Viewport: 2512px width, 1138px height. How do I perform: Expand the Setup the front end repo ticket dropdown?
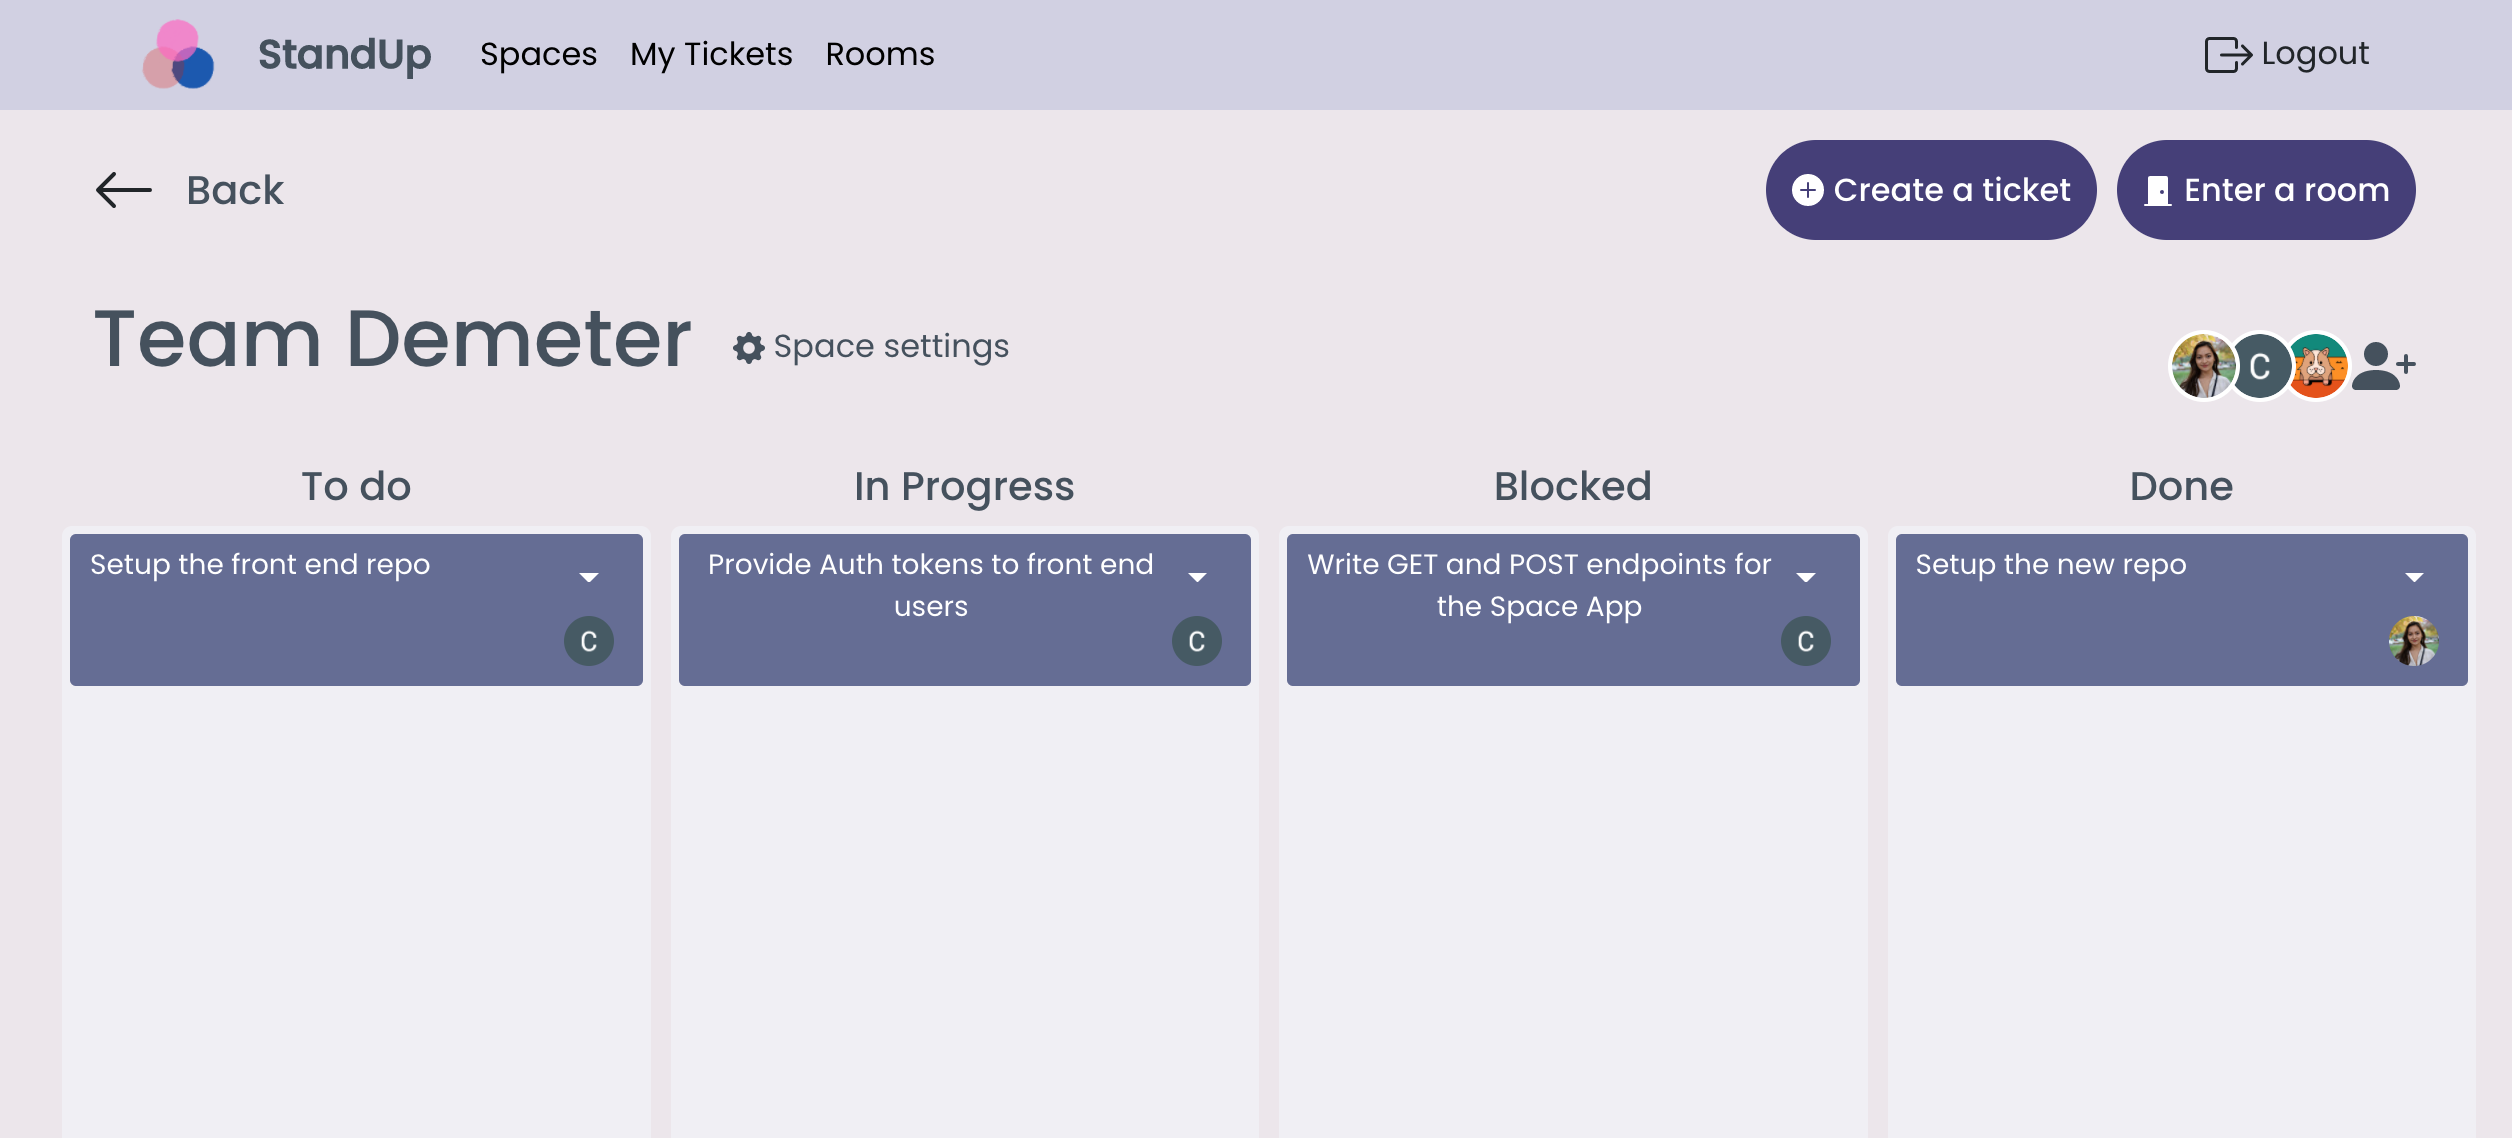(x=589, y=577)
